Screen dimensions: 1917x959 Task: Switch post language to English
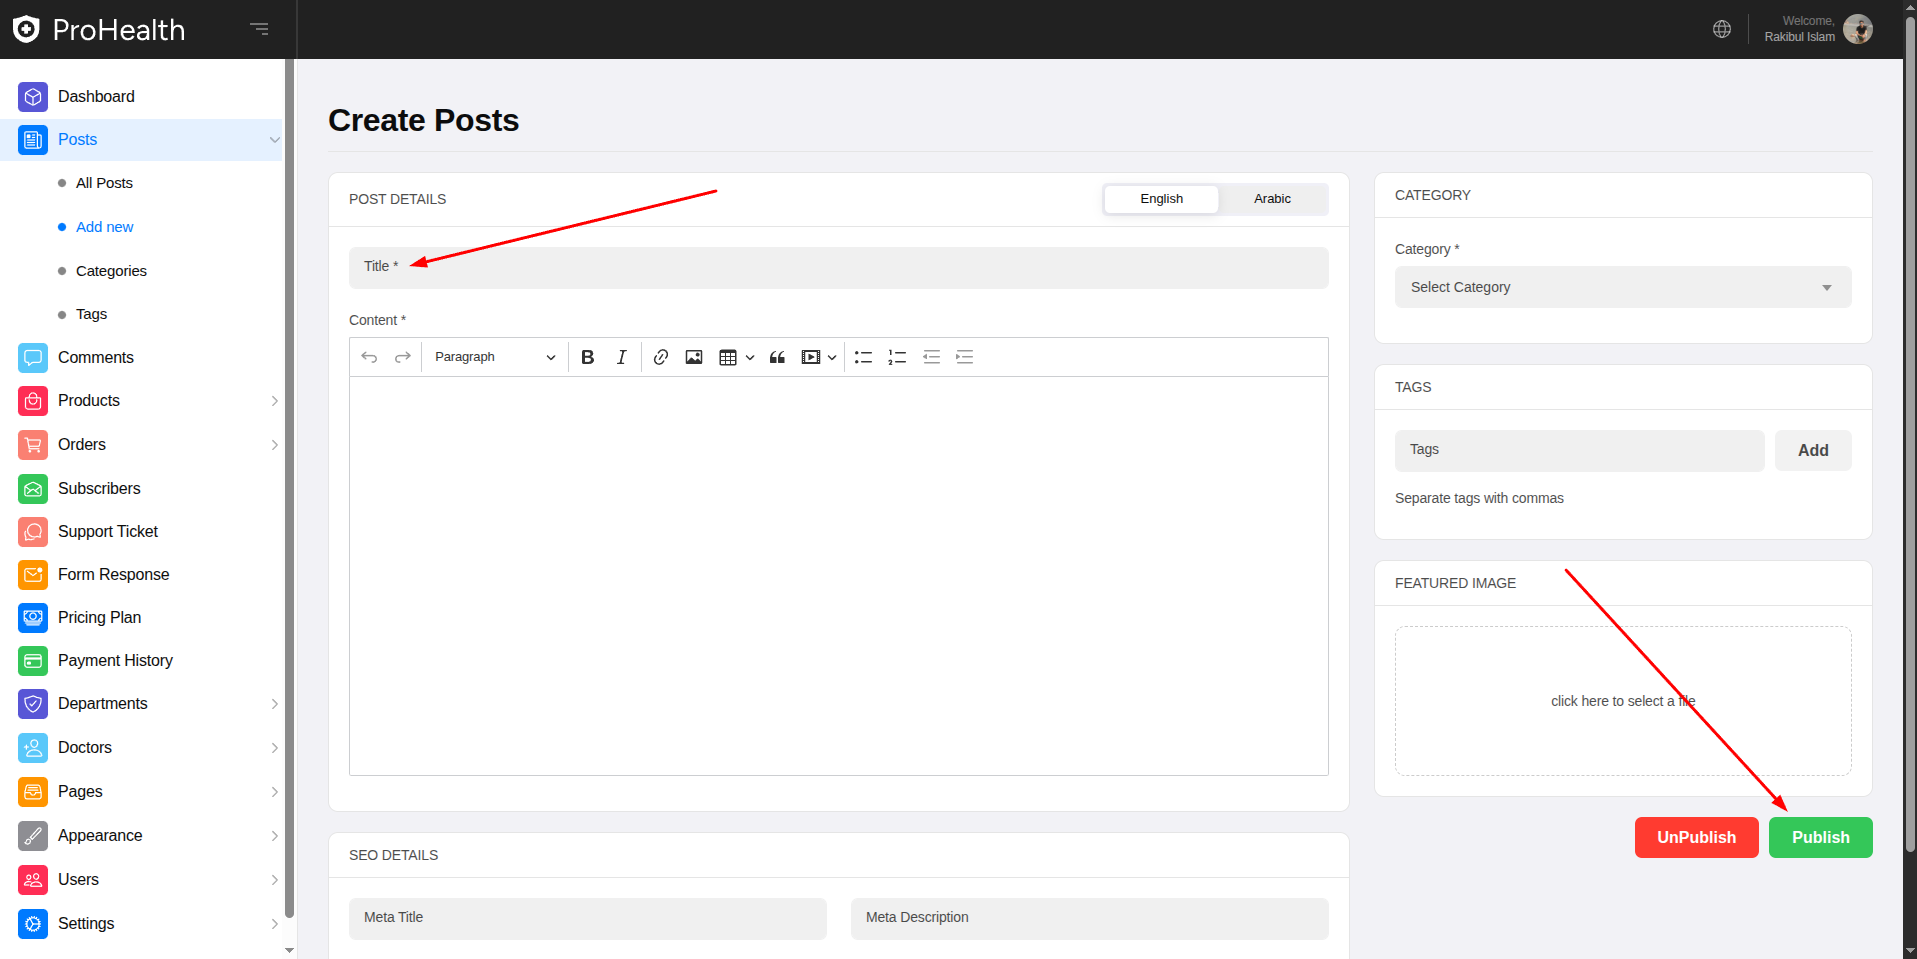point(1161,199)
